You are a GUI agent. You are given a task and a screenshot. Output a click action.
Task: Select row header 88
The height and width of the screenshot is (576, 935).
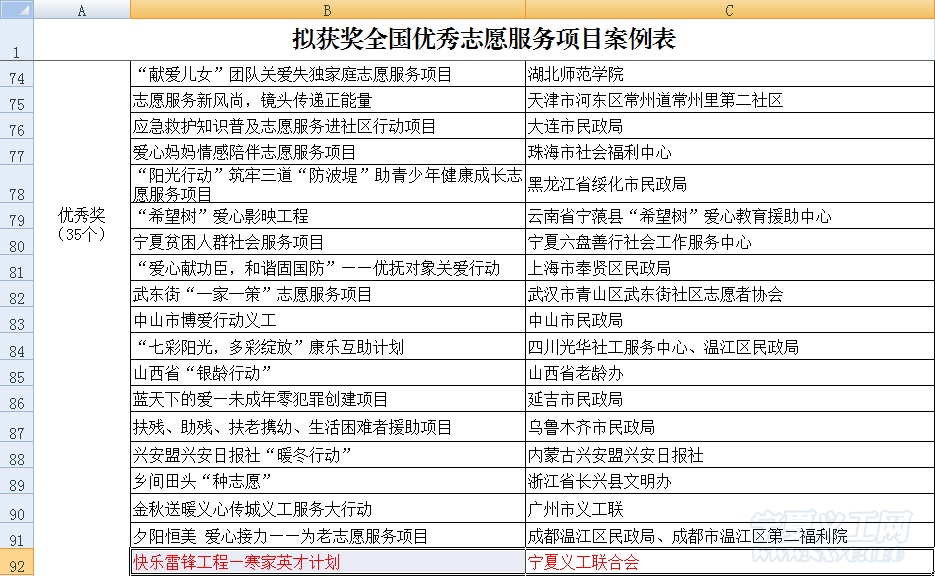[x=17, y=455]
